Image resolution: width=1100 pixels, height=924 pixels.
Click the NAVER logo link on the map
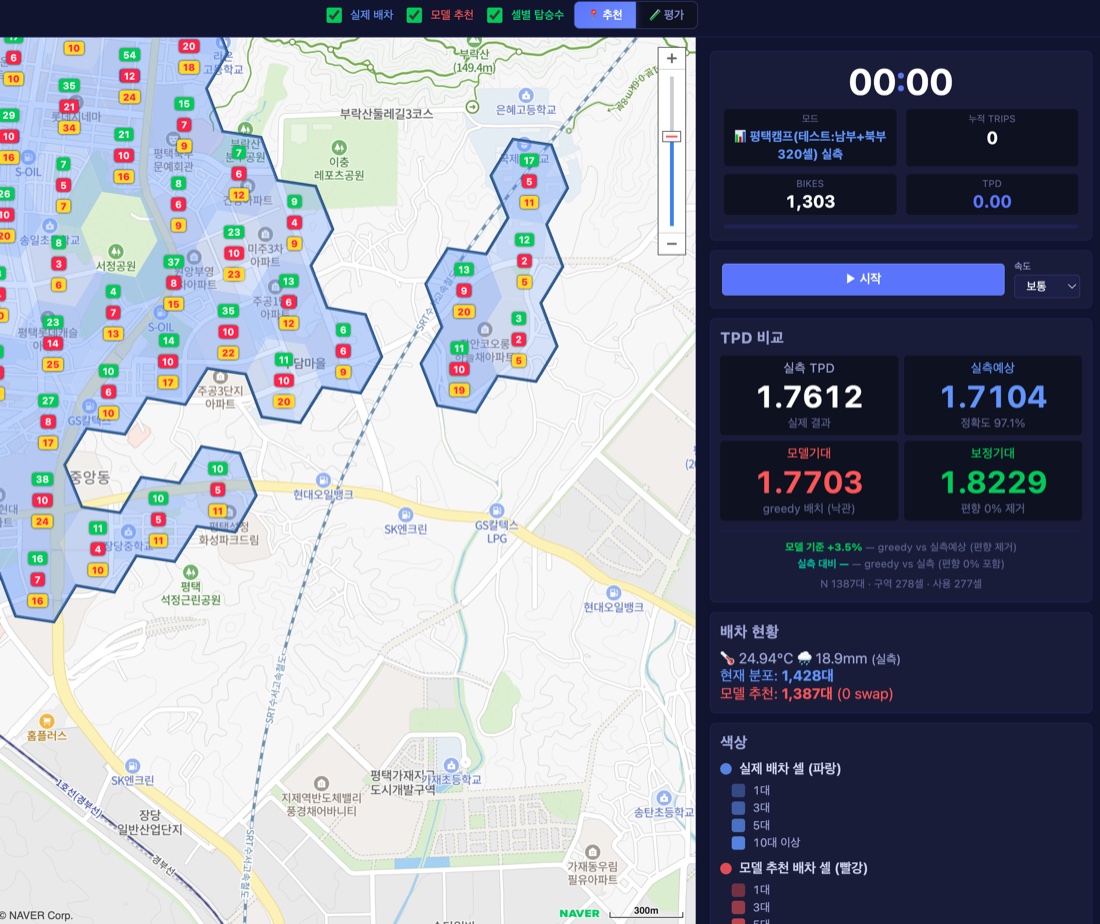[x=579, y=913]
